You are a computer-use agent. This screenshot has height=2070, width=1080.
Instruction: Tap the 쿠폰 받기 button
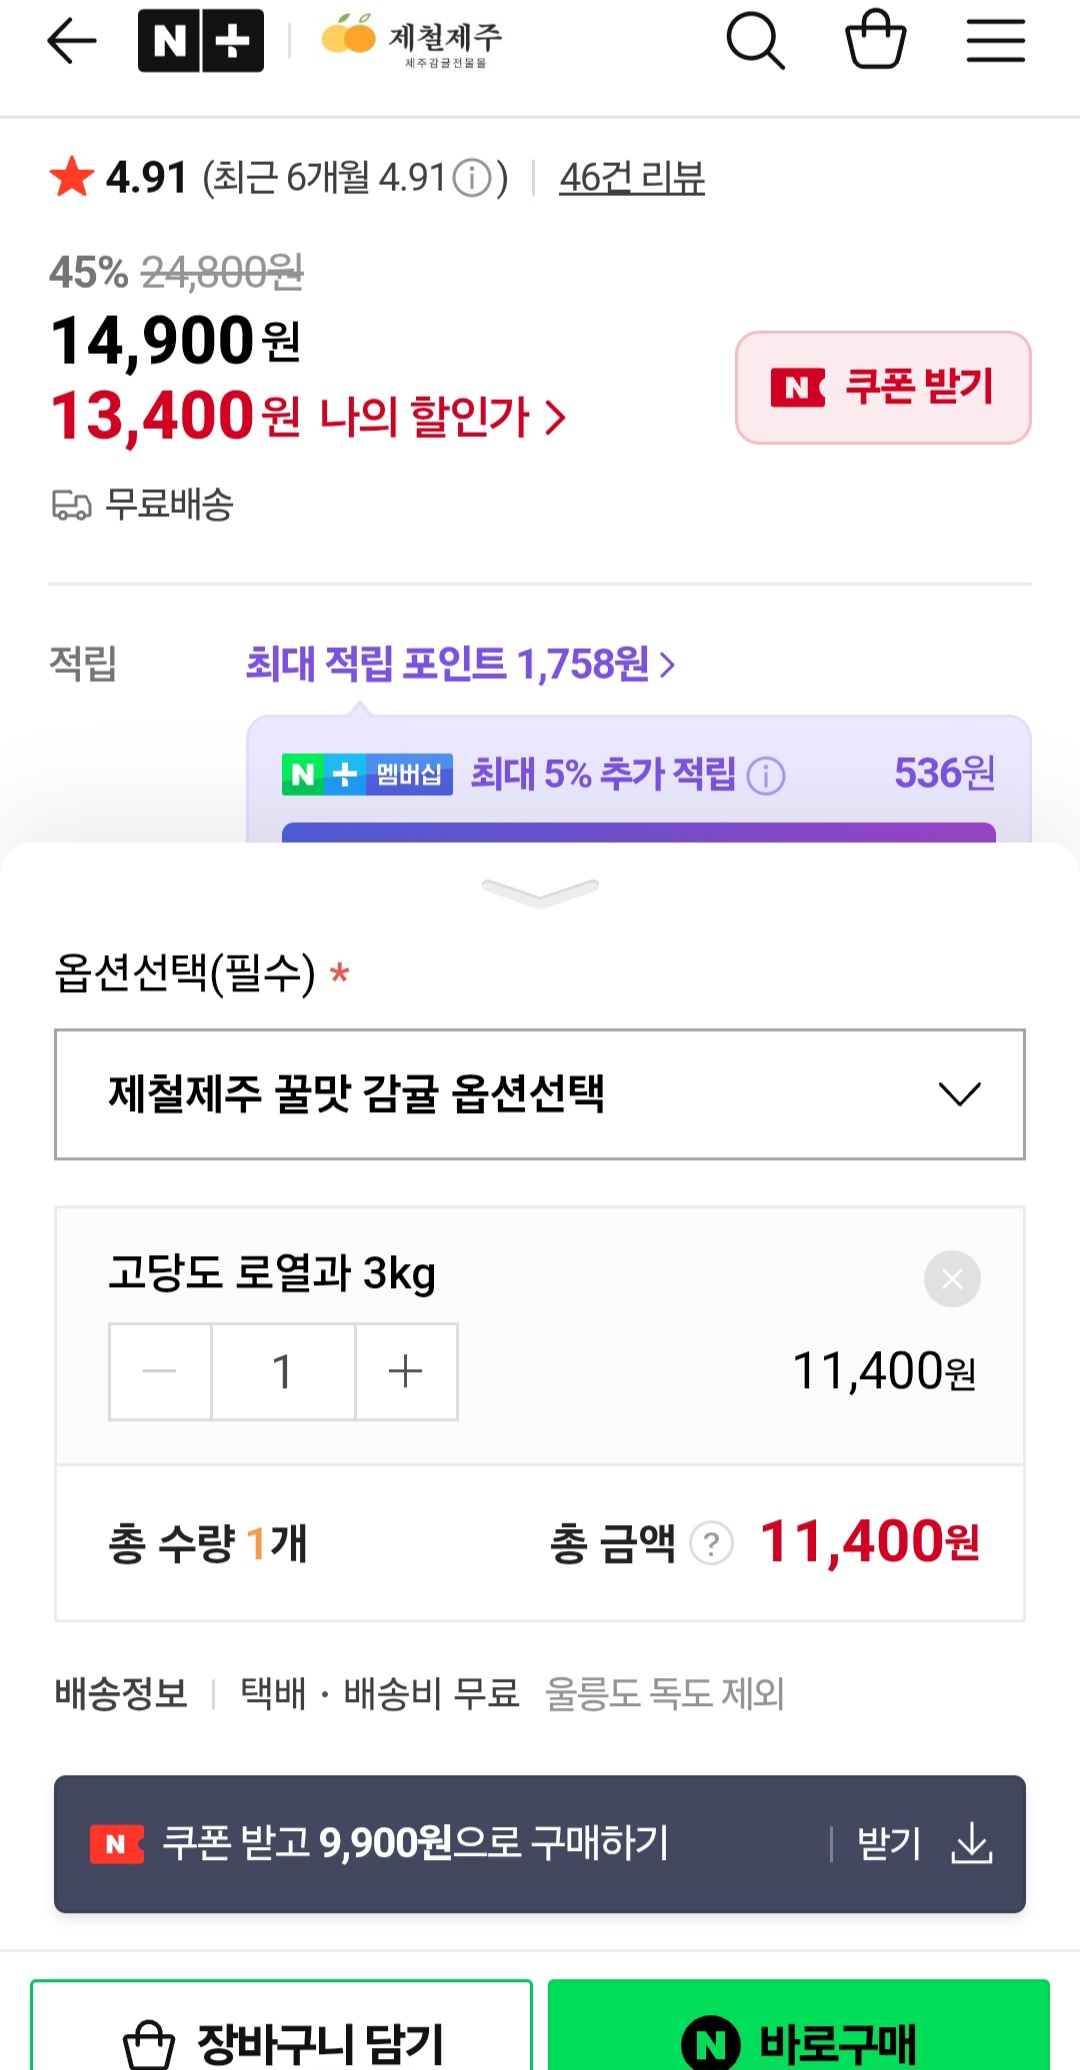click(883, 388)
